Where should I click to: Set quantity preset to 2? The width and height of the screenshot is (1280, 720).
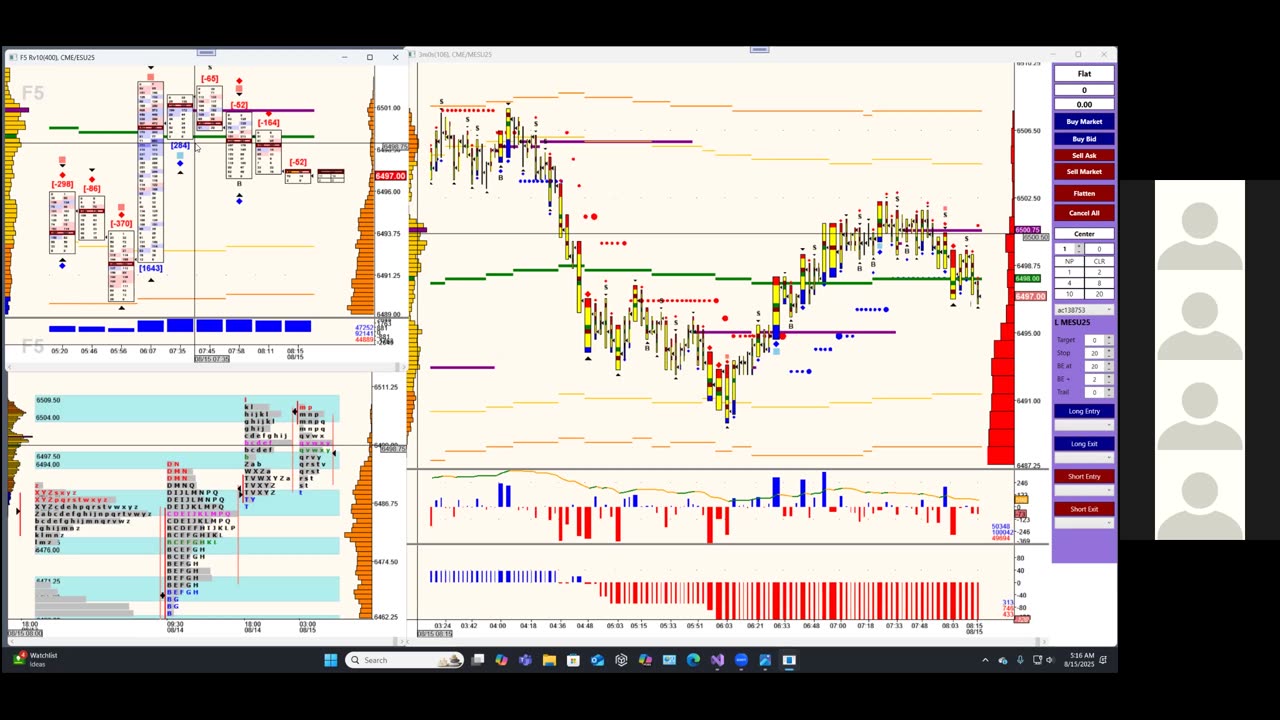pos(1099,272)
